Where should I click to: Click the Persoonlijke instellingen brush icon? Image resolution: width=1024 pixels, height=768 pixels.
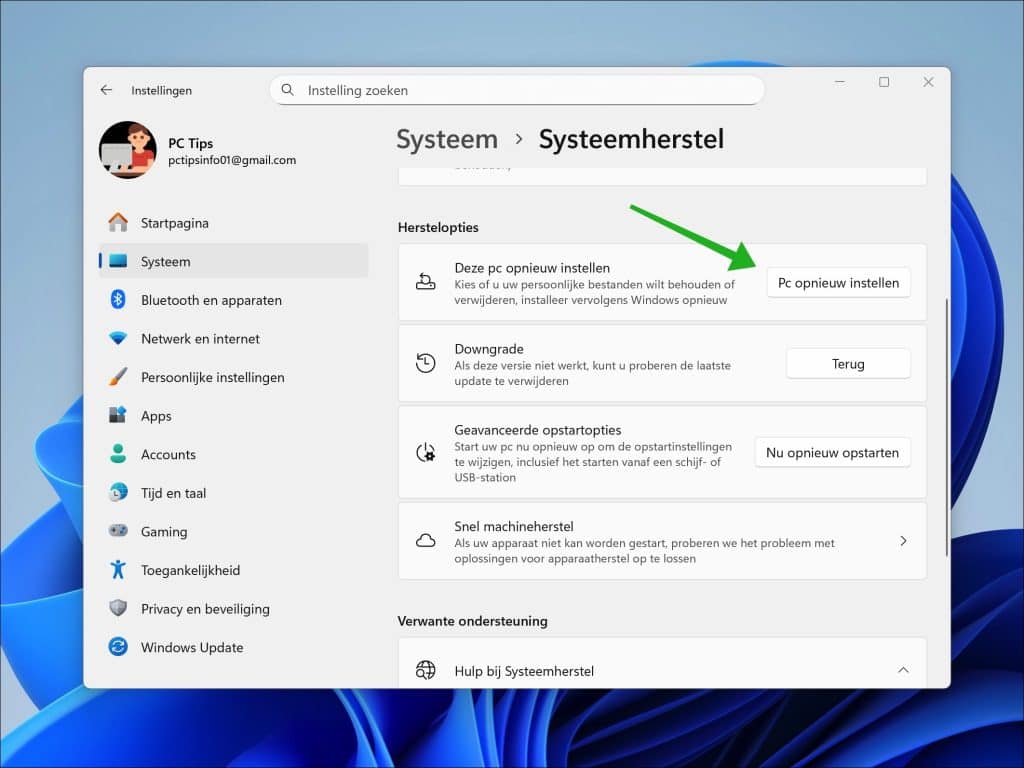[118, 377]
